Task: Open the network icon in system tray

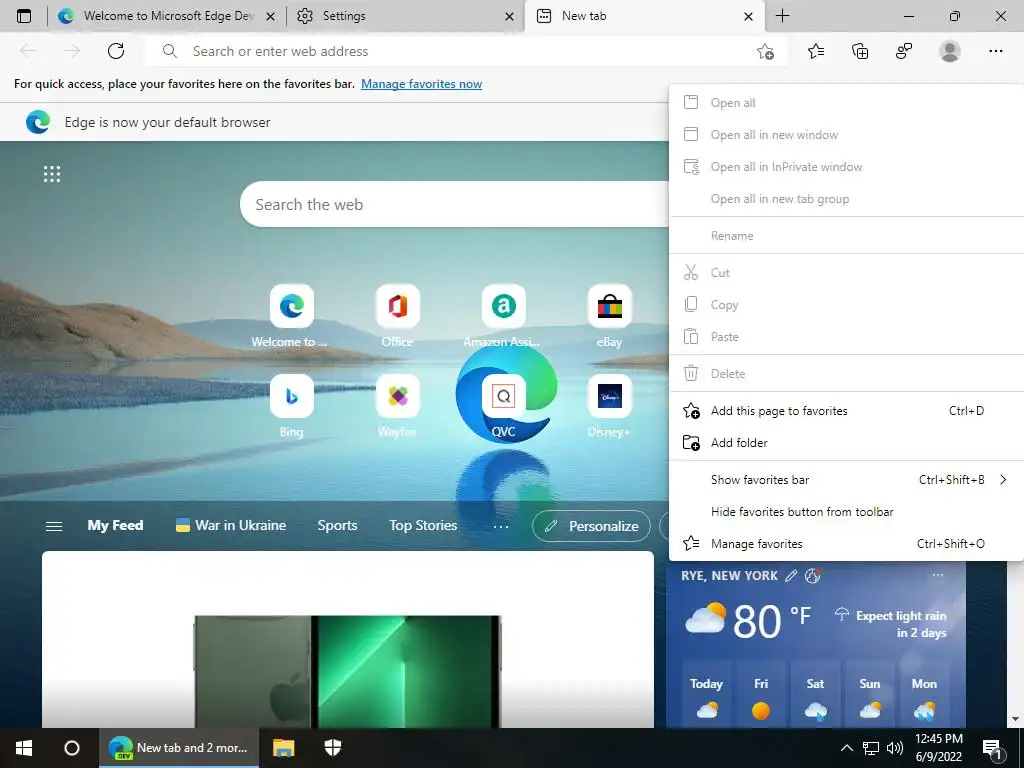Action: (871, 748)
